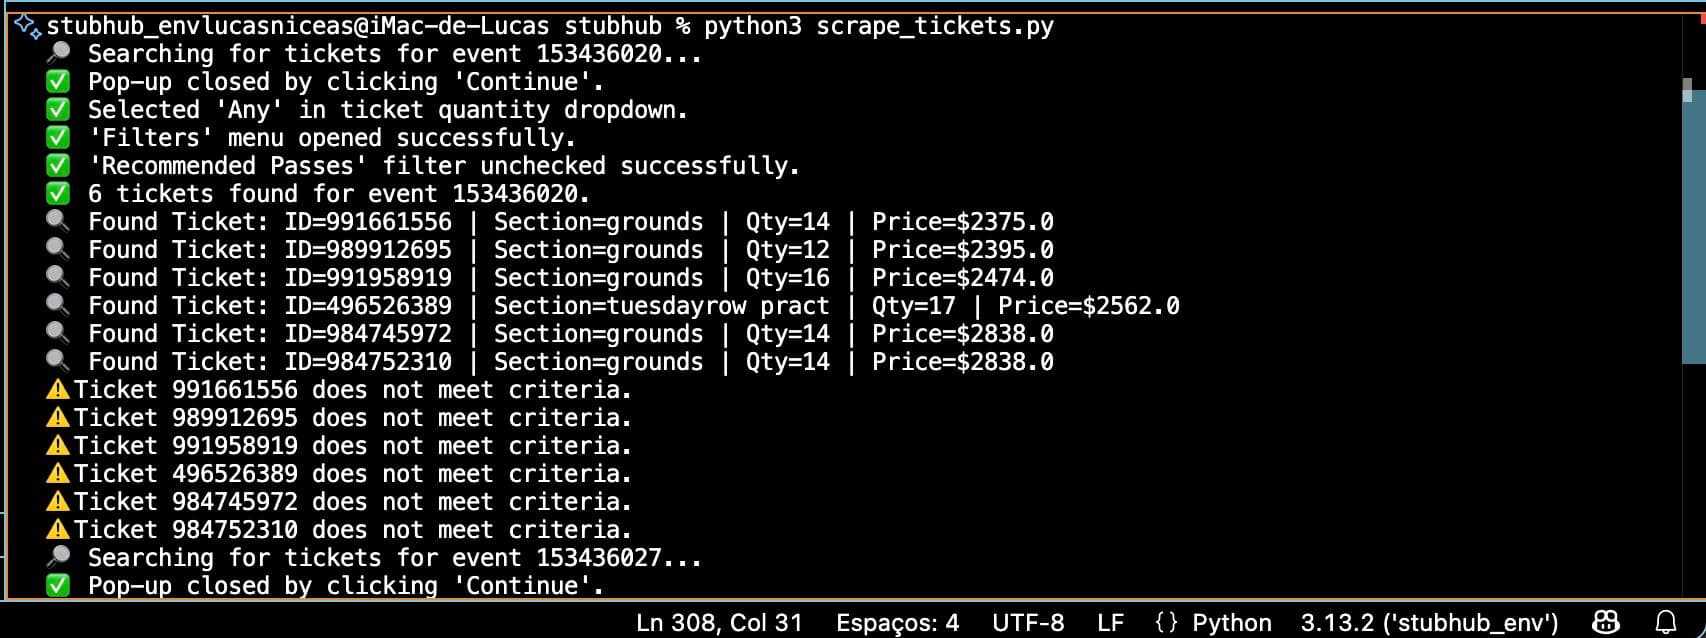Go to line via 'Ln 308, Col 31'

click(x=719, y=623)
